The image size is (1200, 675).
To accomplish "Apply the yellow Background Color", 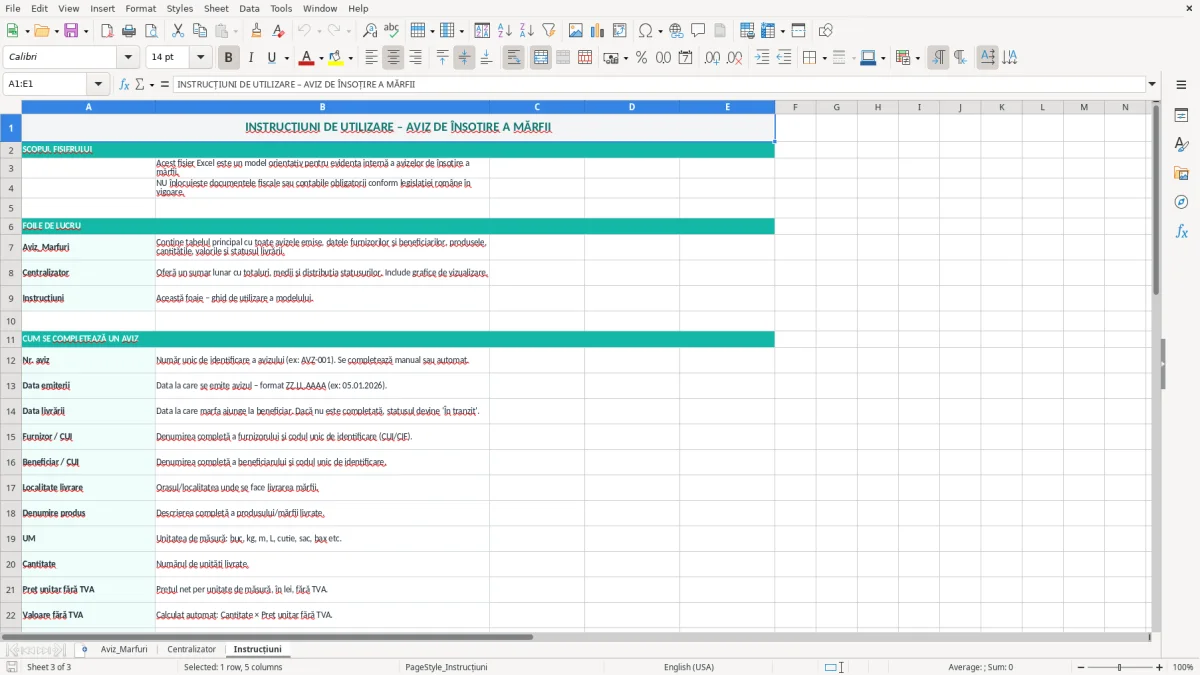I will [336, 58].
